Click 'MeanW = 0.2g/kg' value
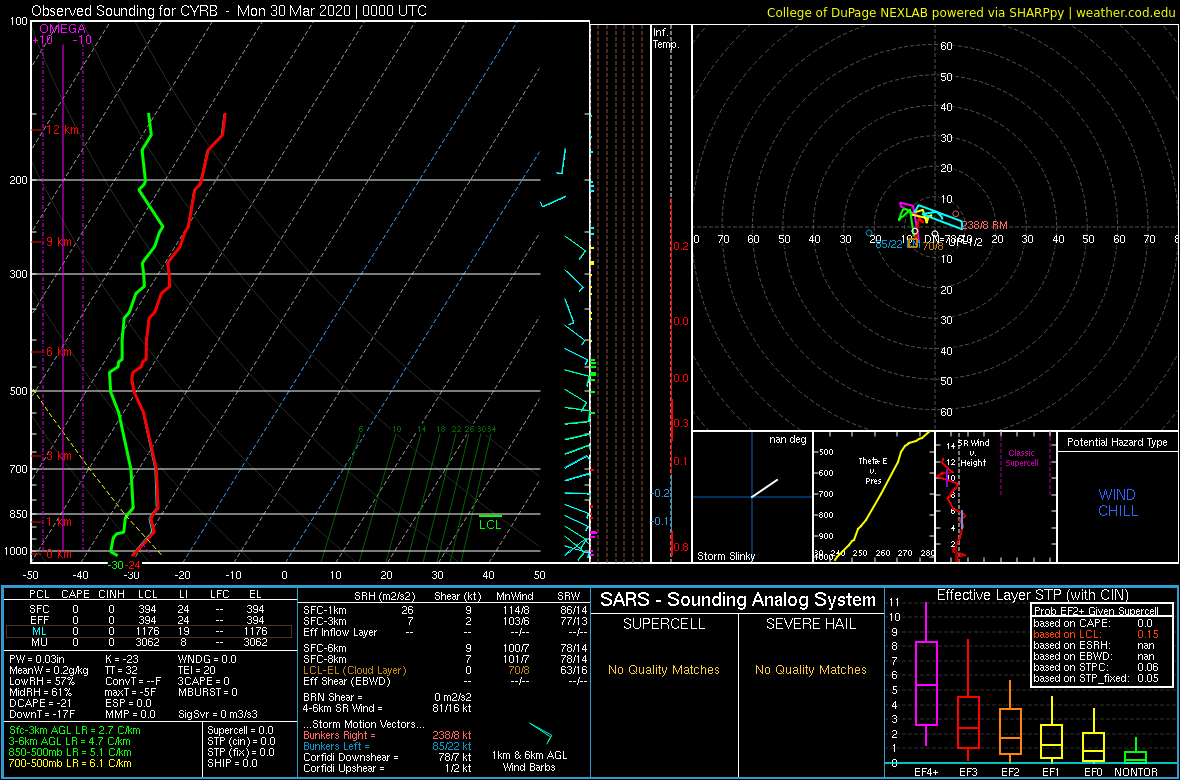The image size is (1180, 780). pyautogui.click(x=48, y=671)
